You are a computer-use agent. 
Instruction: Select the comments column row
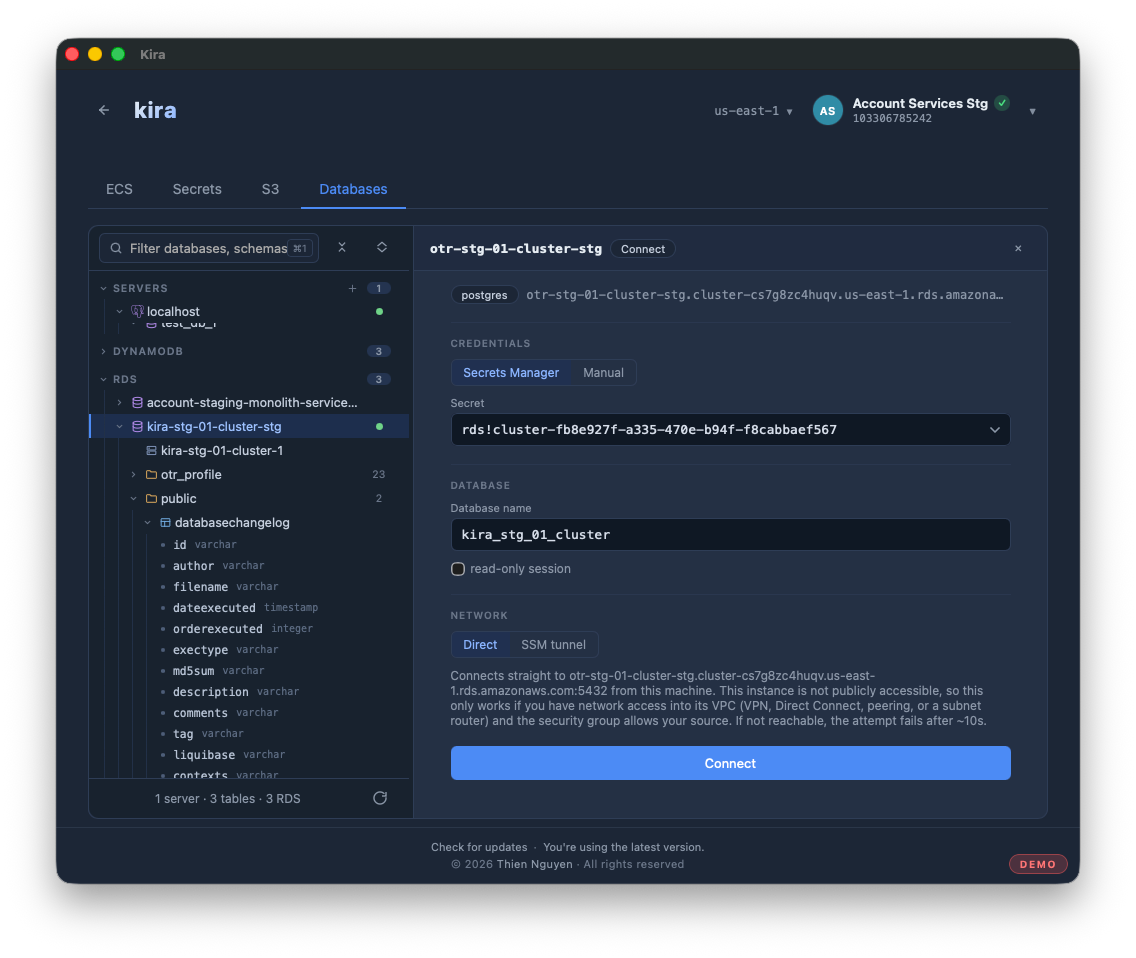pyautogui.click(x=225, y=712)
